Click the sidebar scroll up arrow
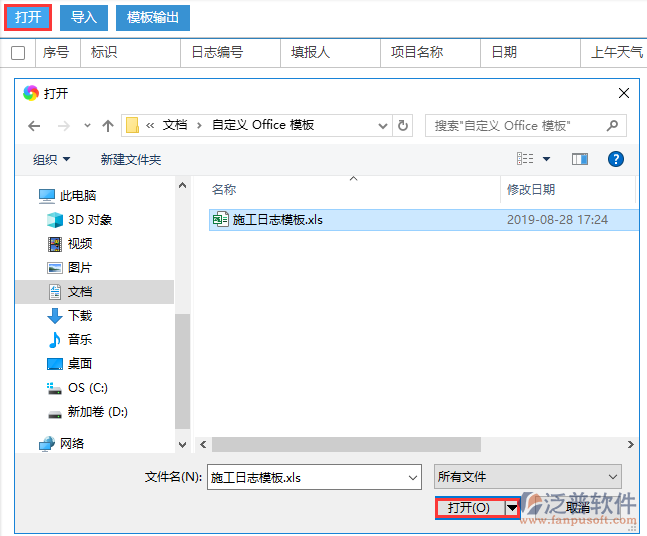 point(182,185)
